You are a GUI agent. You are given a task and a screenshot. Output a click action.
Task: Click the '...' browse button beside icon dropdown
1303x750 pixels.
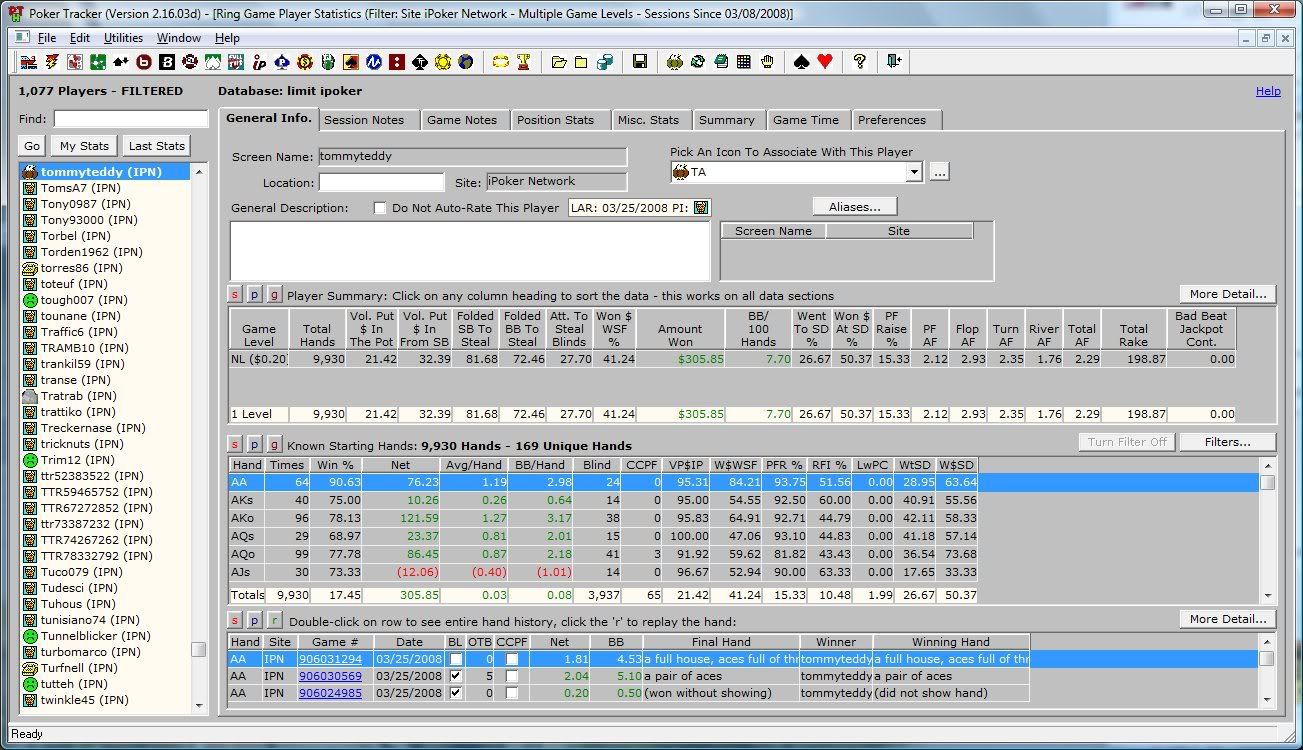[x=938, y=172]
